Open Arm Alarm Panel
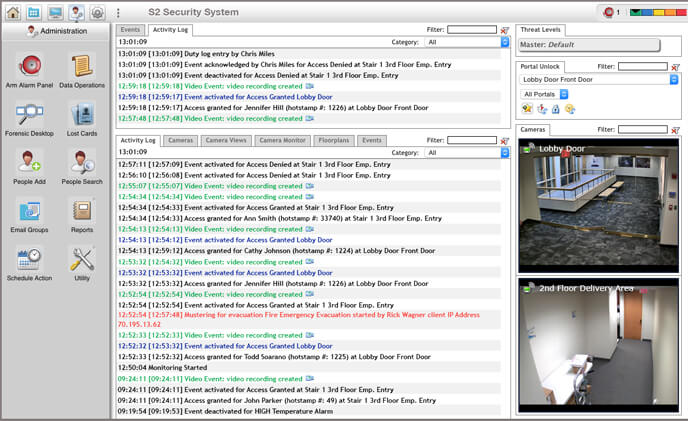 click(29, 71)
